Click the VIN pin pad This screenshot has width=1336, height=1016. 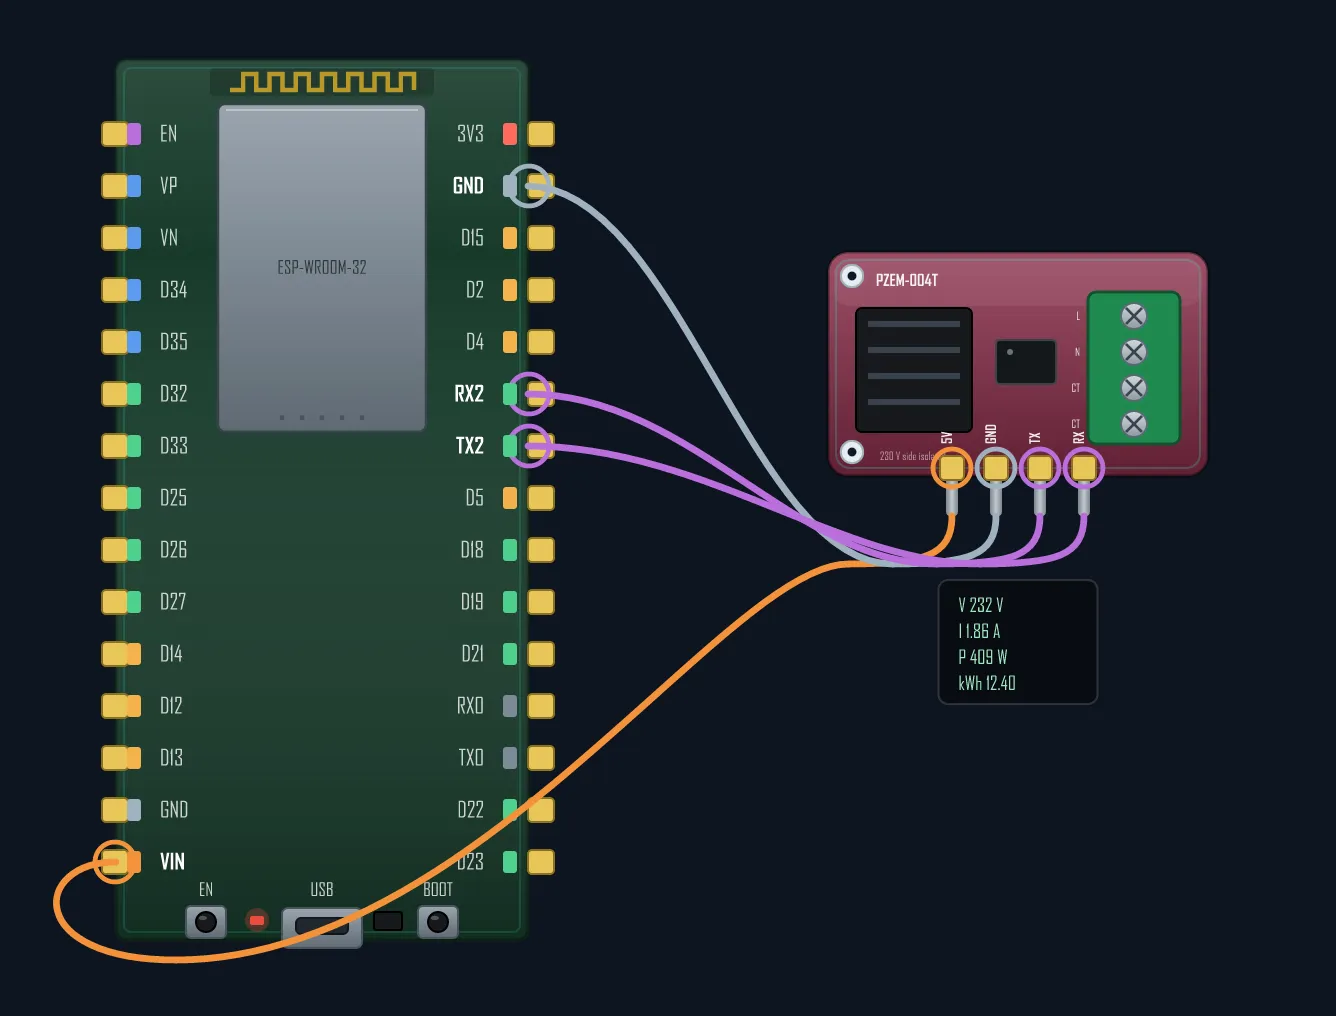[x=115, y=862]
